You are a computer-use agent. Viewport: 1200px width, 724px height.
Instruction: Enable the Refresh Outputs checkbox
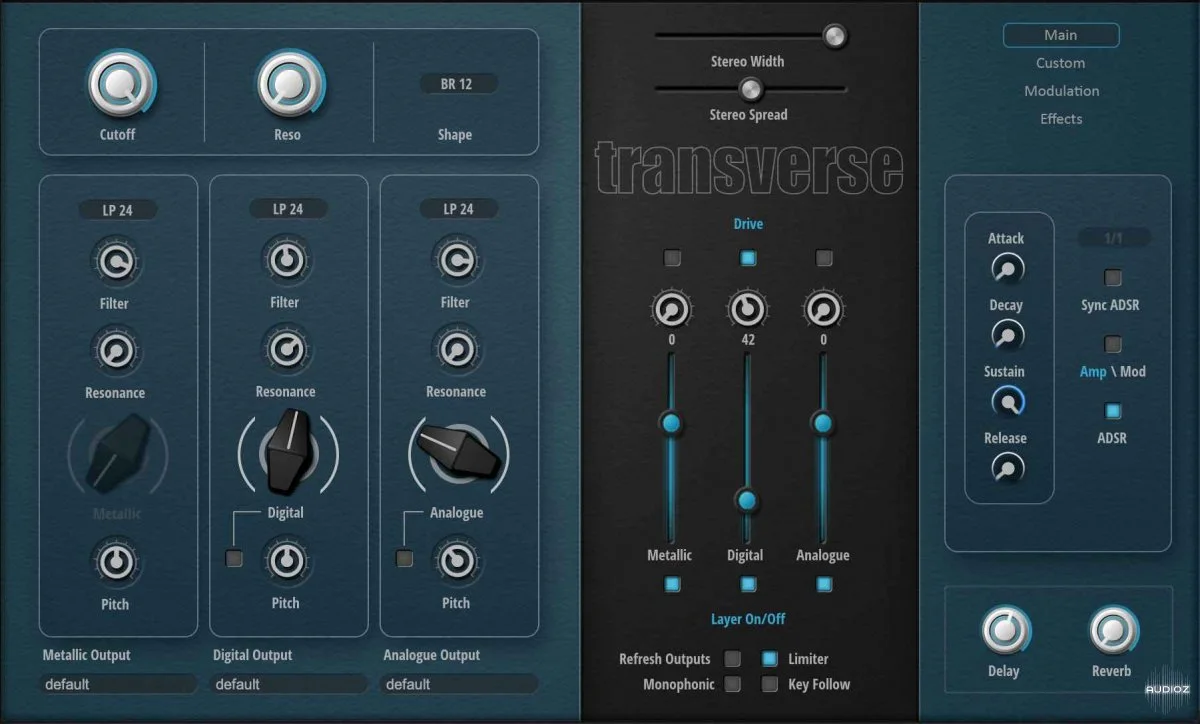(x=733, y=658)
